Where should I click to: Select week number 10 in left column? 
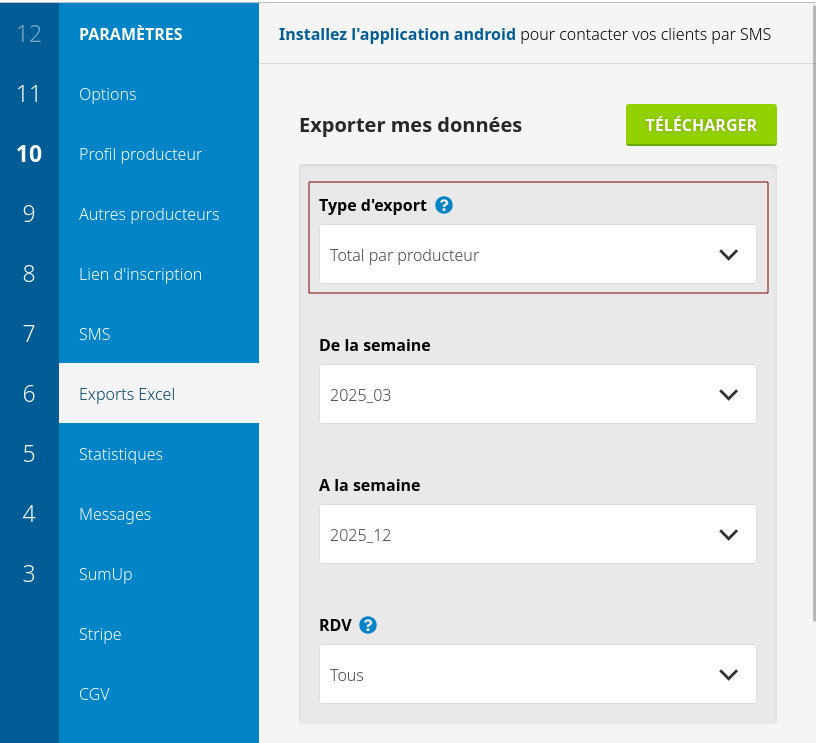coord(29,154)
